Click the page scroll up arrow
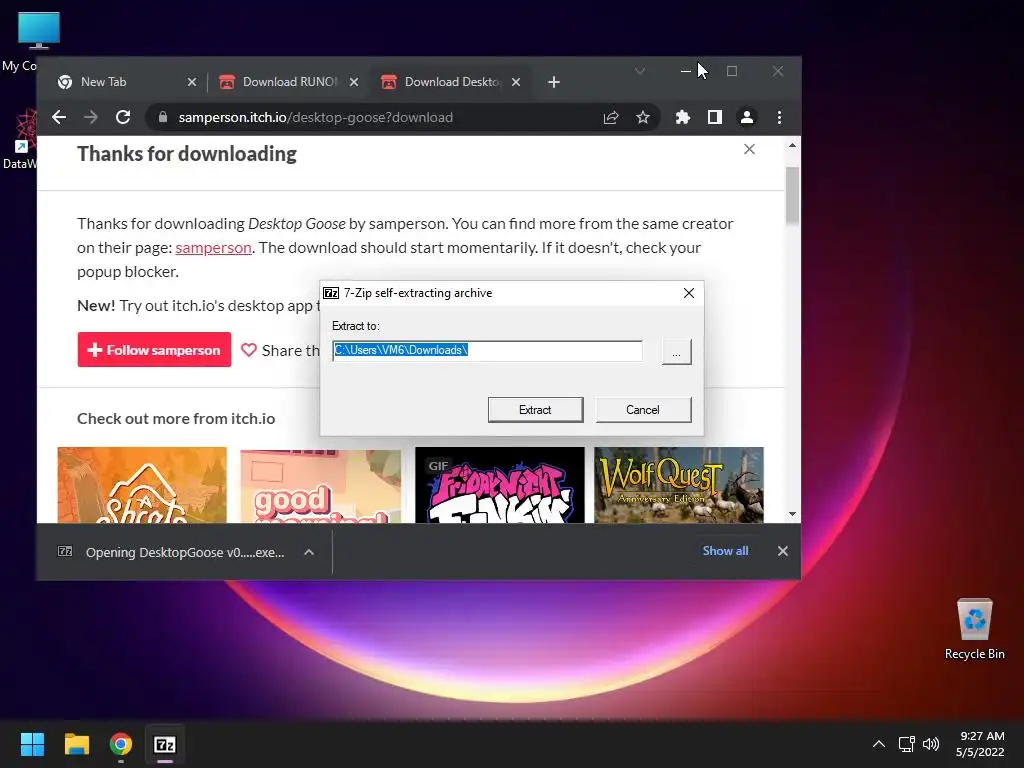 click(x=792, y=146)
